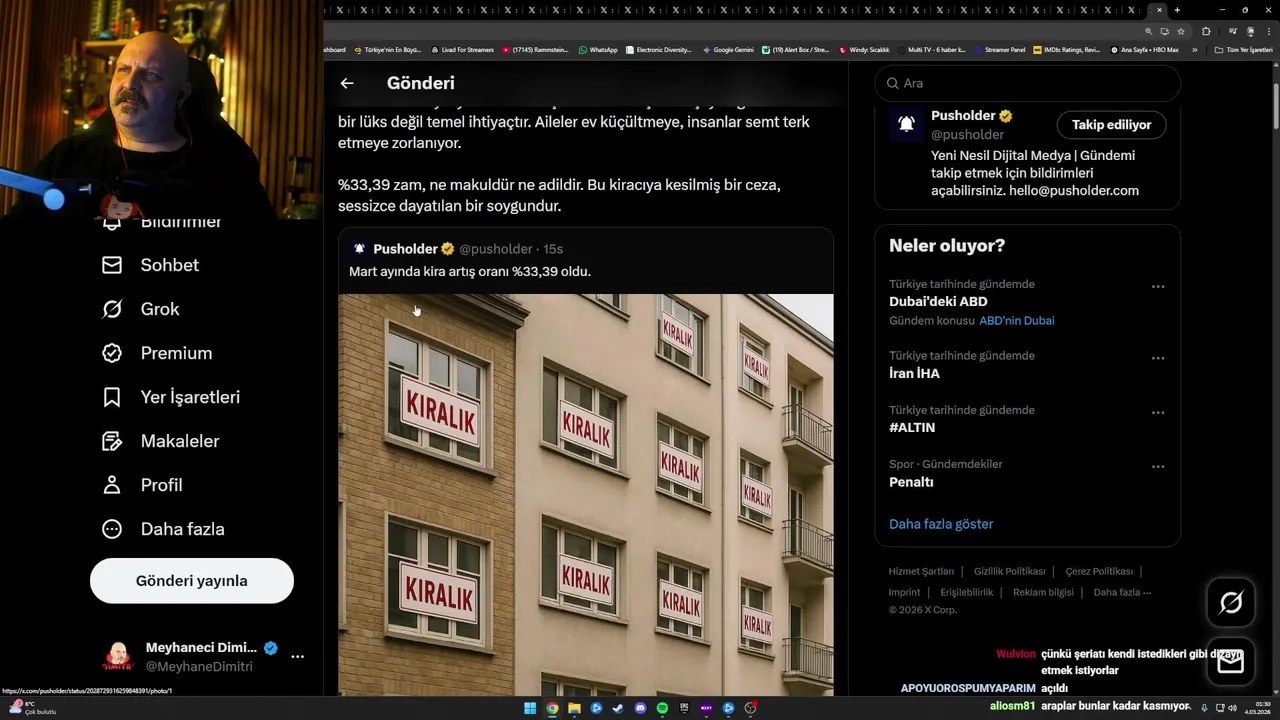Open Chrome three-dot menu
The image size is (1280, 720).
coord(1269,31)
